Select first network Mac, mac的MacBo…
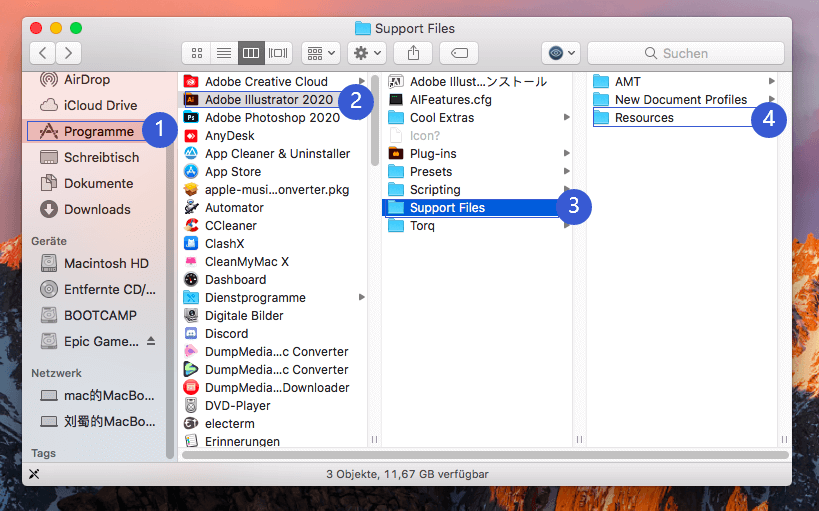This screenshot has width=819, height=511. 97,396
